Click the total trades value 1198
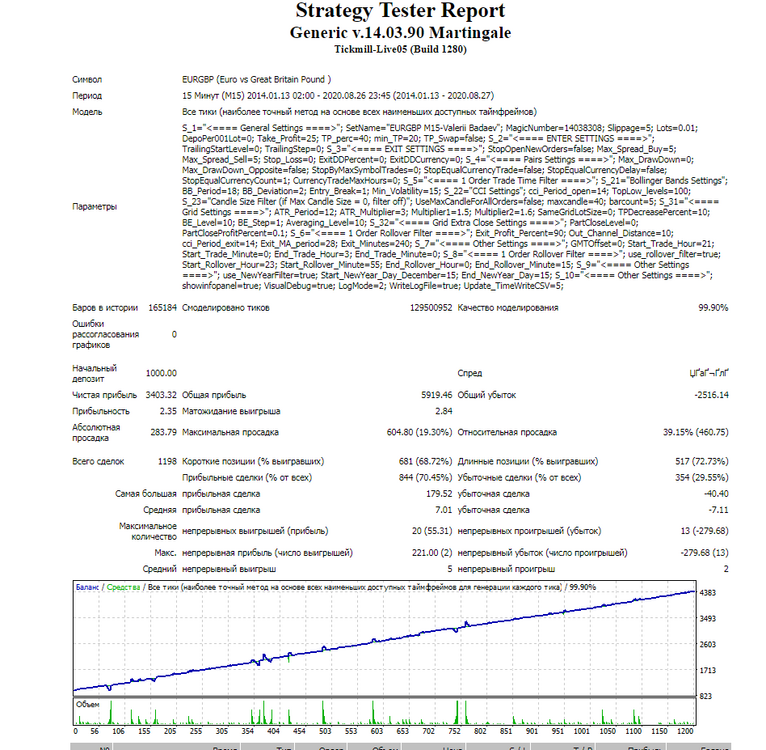 pyautogui.click(x=167, y=462)
